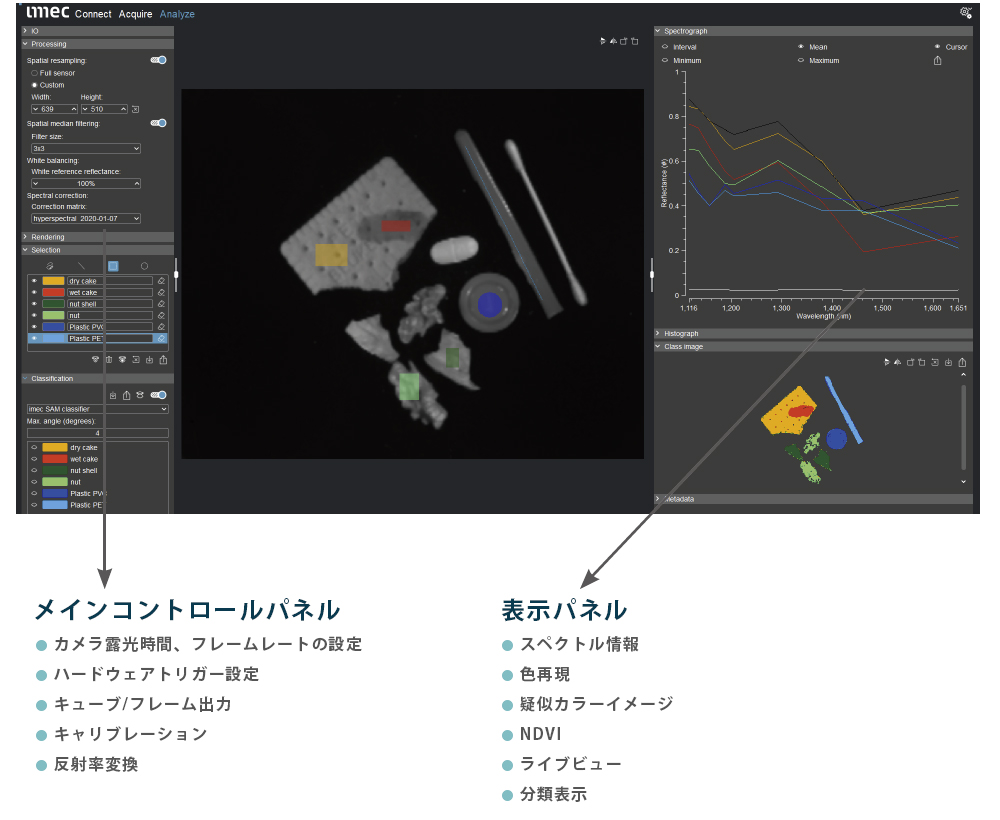Switch to the Acquire tab
The image size is (1000, 820).
[x=135, y=13]
